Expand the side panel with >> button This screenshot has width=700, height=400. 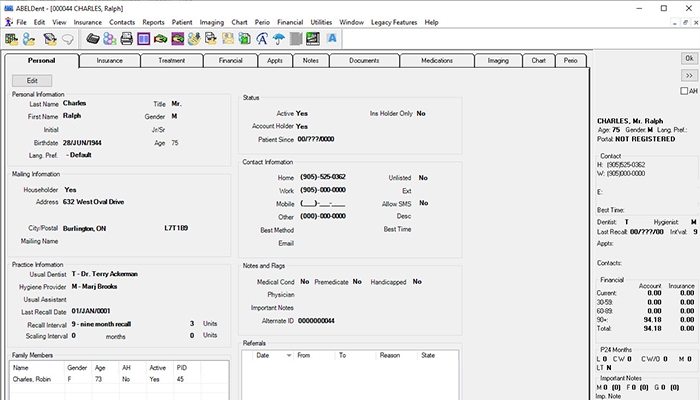tap(688, 75)
